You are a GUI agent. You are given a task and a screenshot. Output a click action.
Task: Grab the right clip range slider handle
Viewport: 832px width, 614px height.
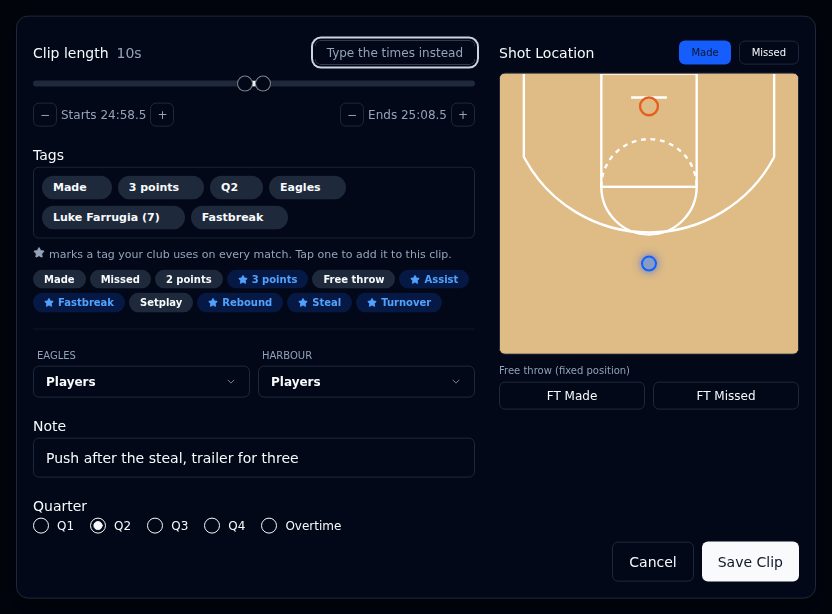pos(263,83)
